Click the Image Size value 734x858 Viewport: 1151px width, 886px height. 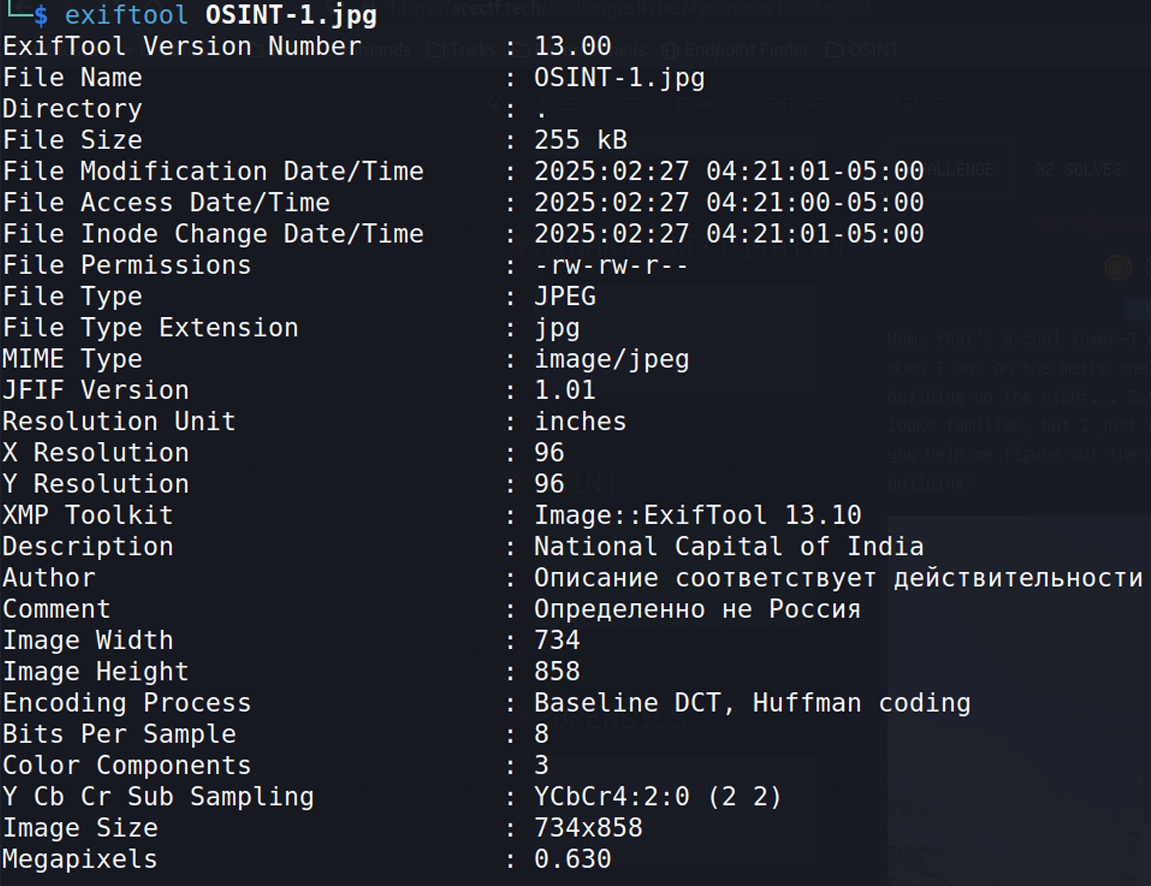click(x=588, y=828)
